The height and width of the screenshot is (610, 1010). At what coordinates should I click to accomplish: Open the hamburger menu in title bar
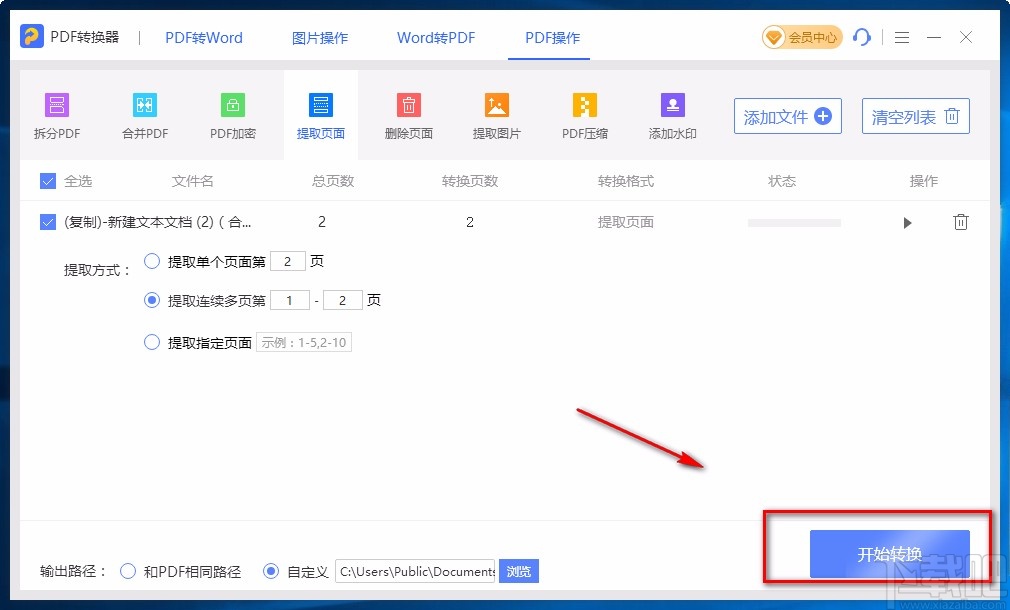click(901, 37)
